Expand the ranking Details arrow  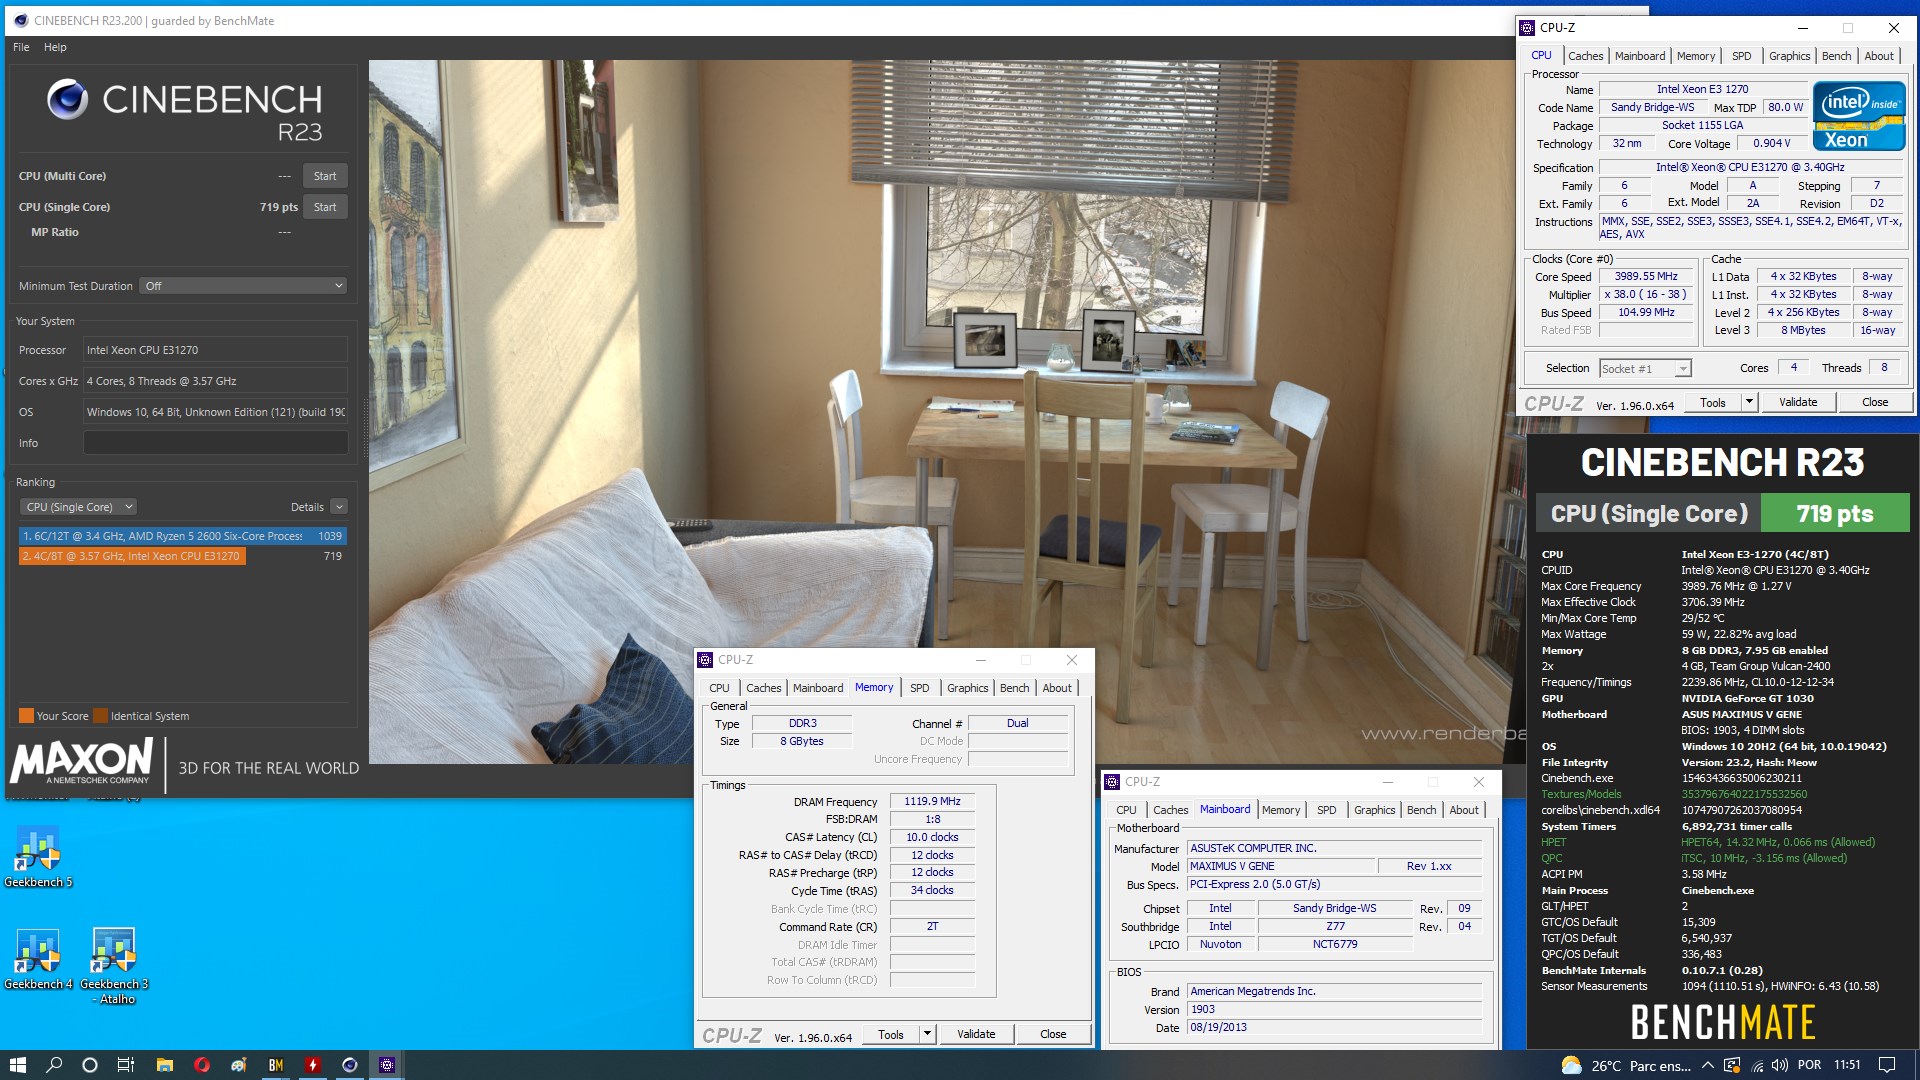339,507
